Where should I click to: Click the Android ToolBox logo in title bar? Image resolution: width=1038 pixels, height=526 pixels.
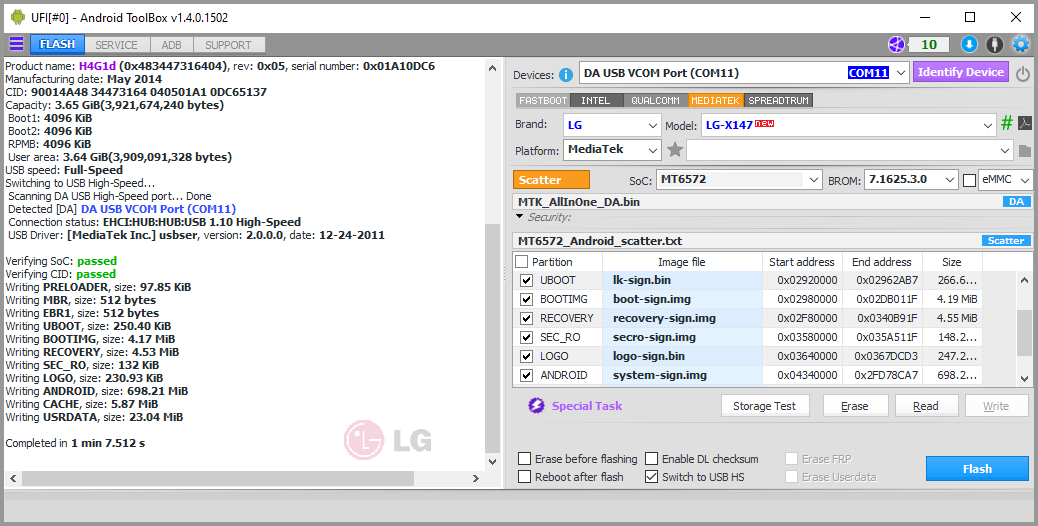pos(17,17)
